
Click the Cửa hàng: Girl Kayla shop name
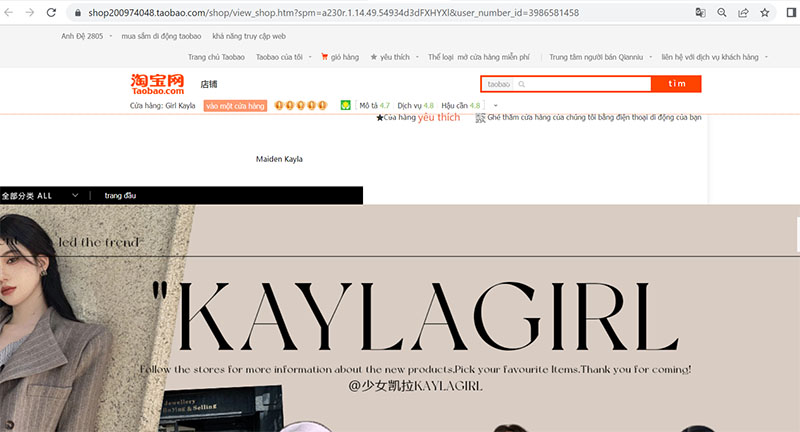pyautogui.click(x=163, y=106)
